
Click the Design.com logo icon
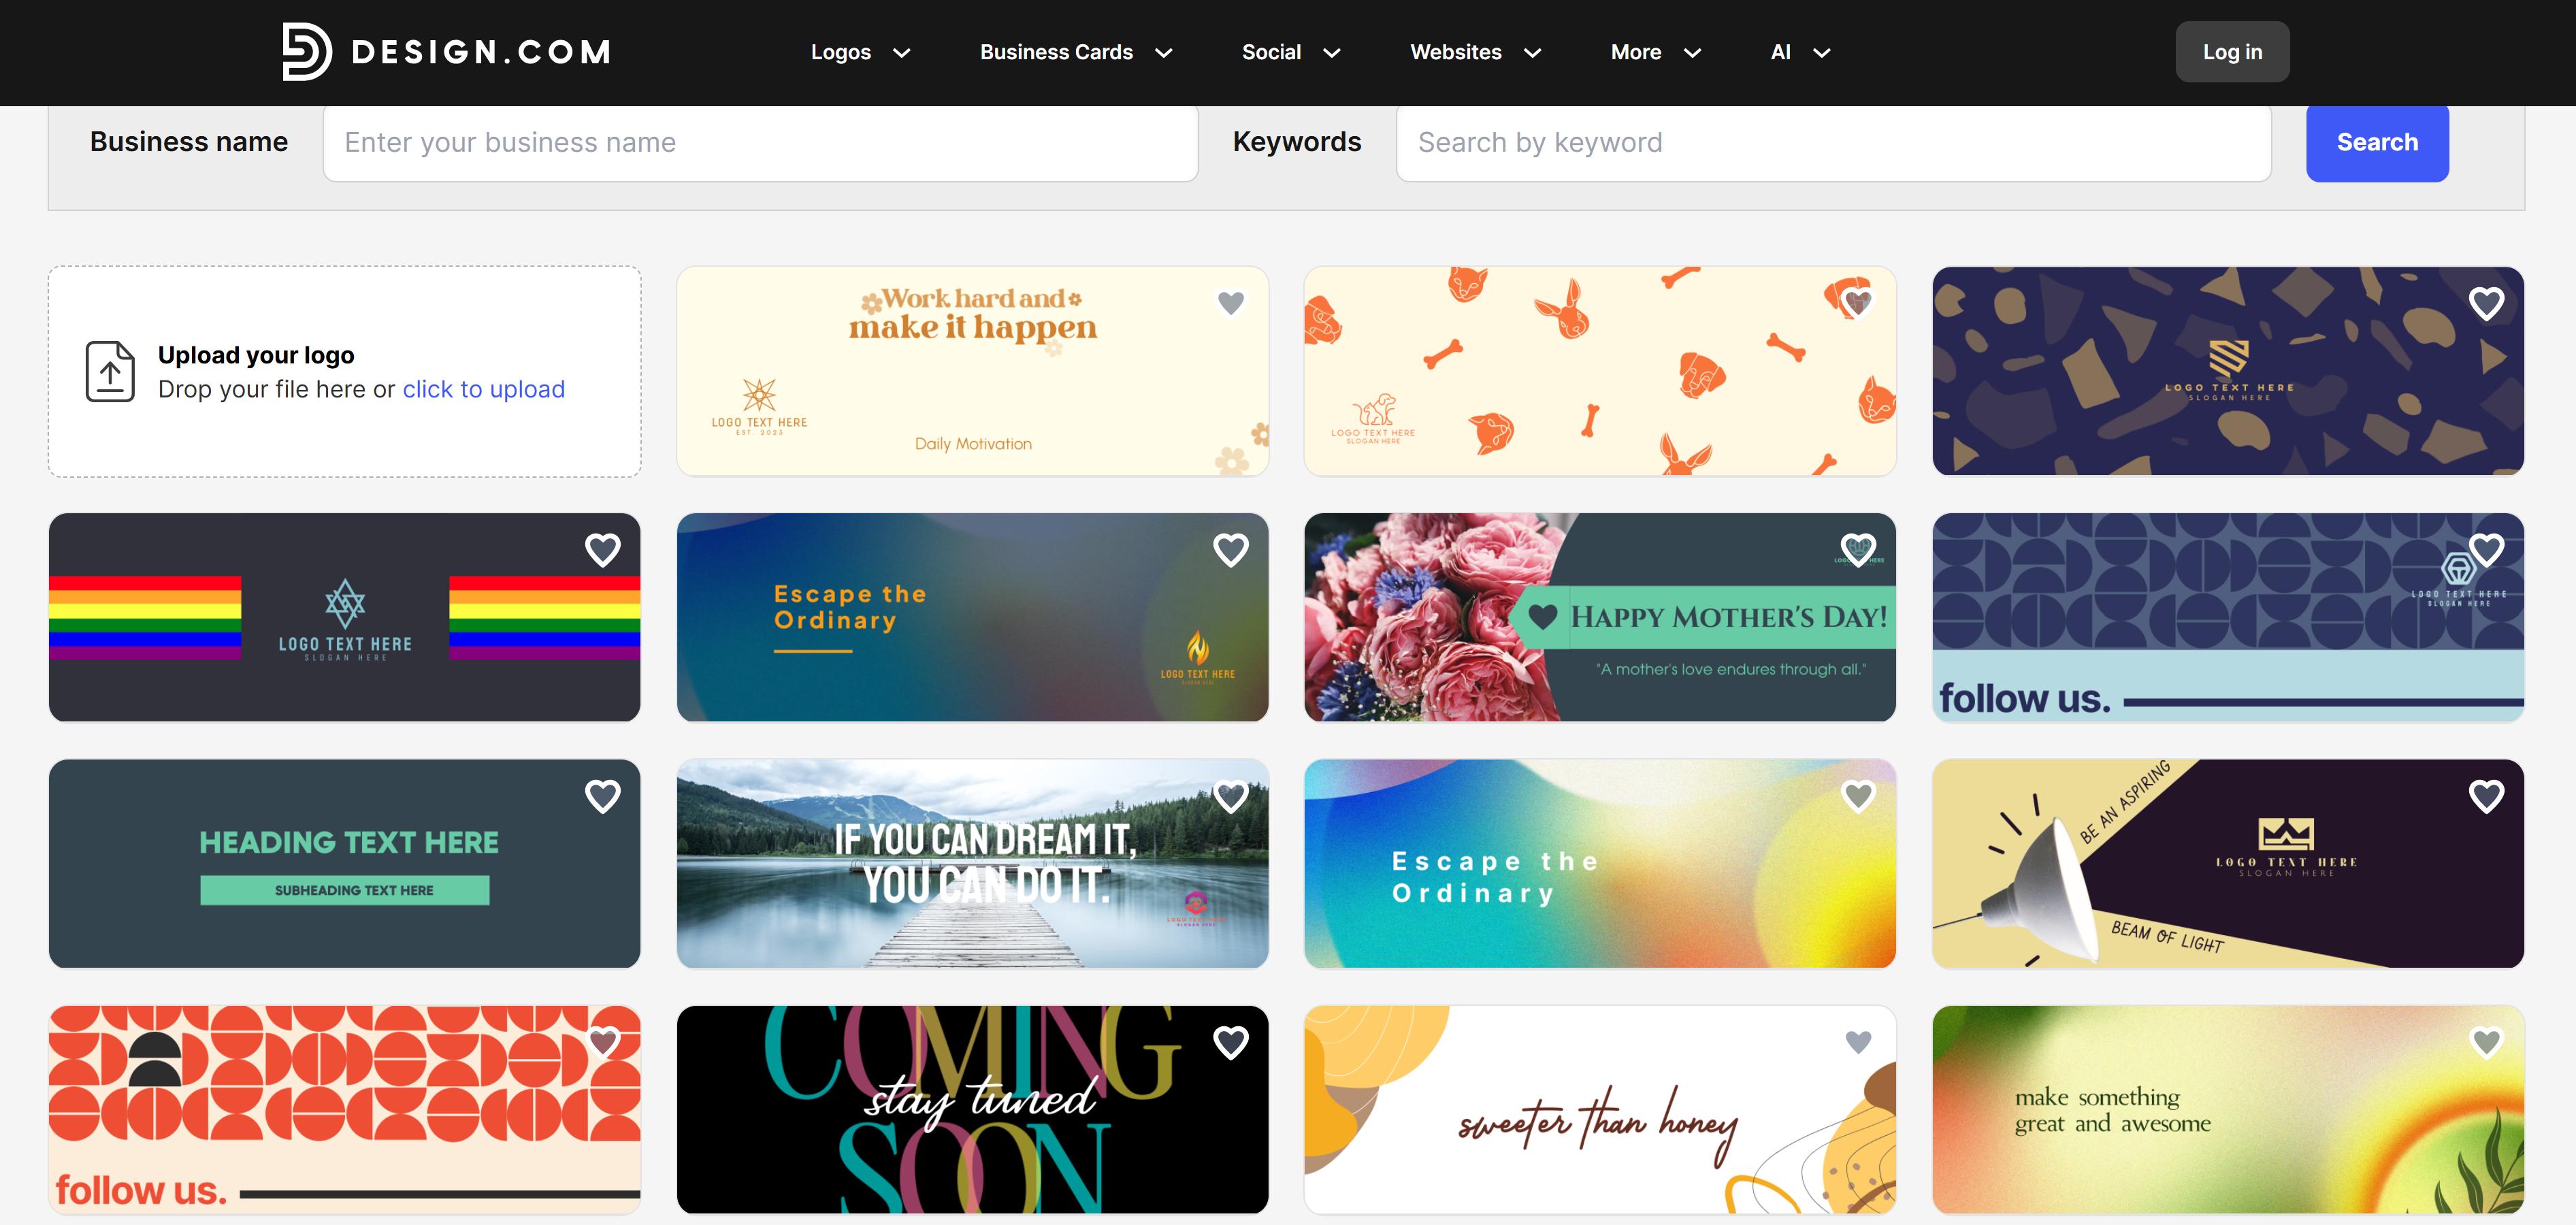[x=306, y=51]
